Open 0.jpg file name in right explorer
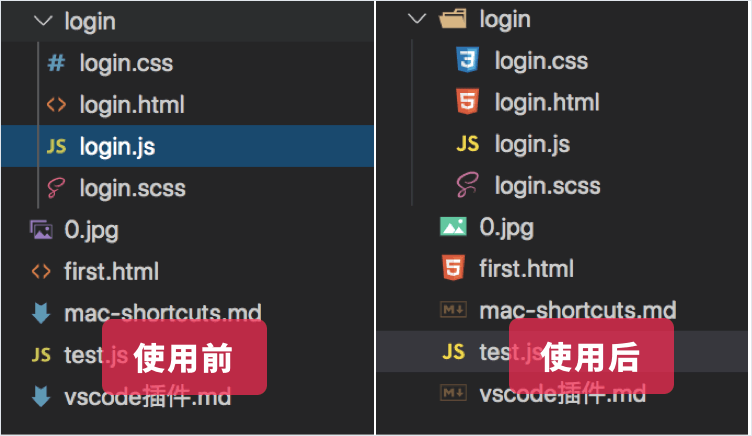Screen dimensions: 752x436 (506, 228)
